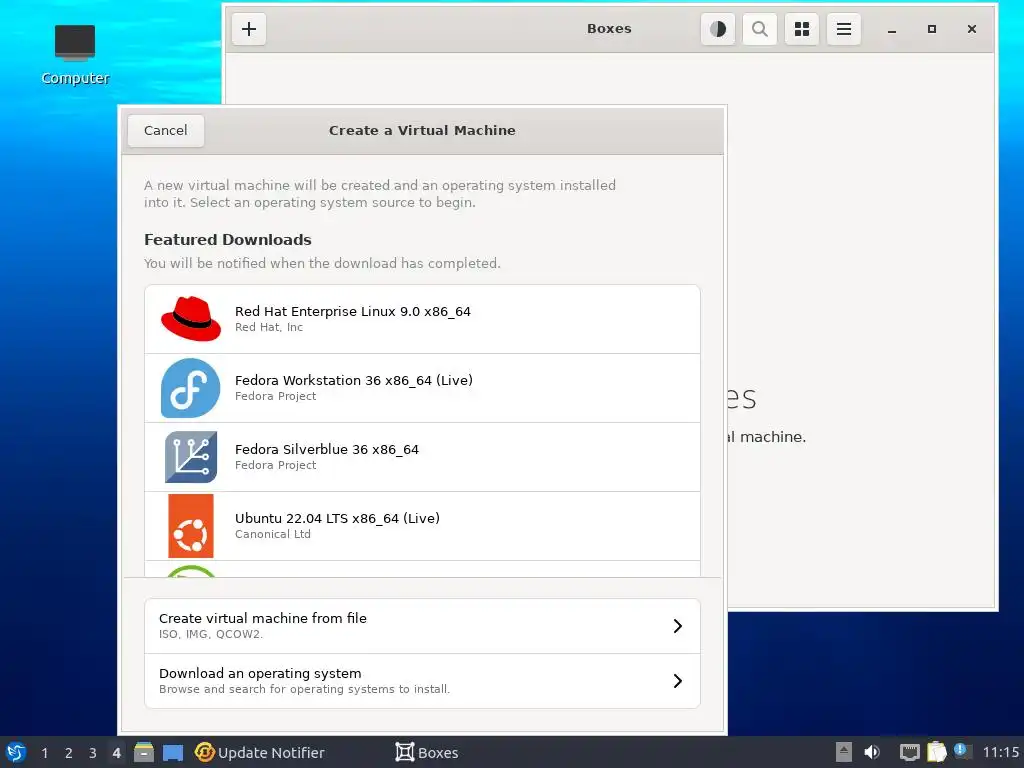1024x768 pixels.
Task: Click the plus button in Boxes header
Action: (x=249, y=29)
